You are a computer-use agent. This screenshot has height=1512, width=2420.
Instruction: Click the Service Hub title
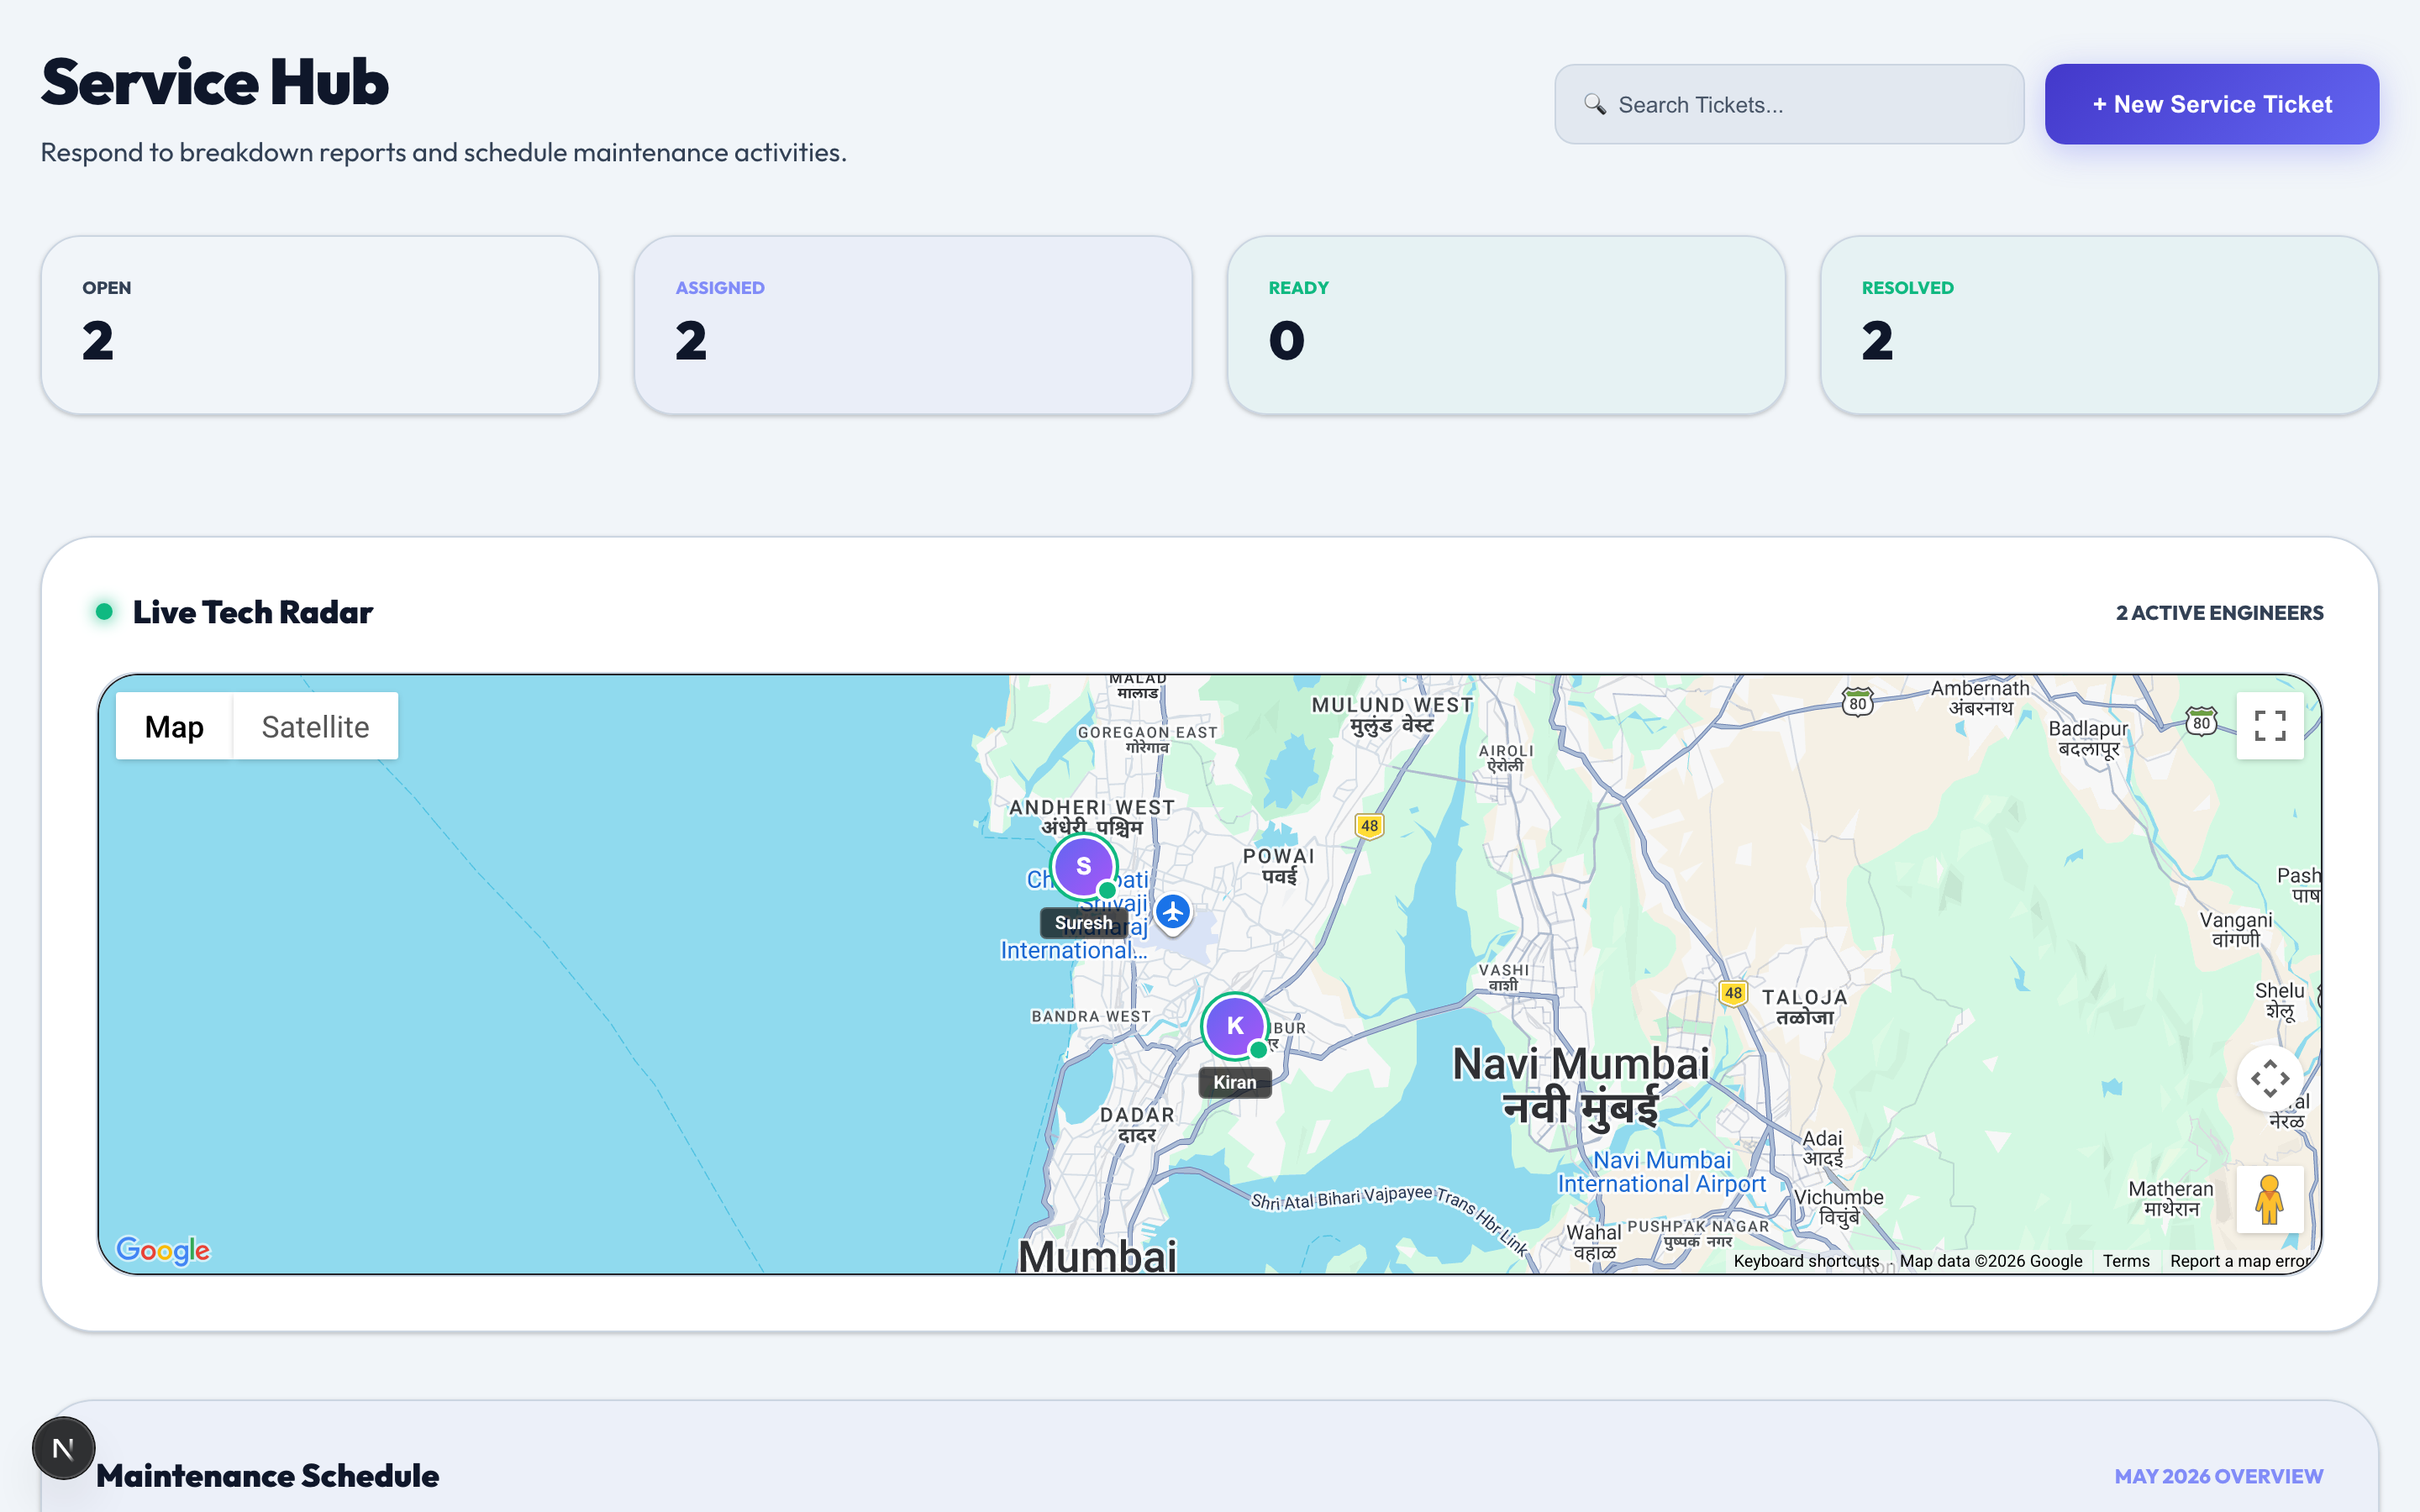pyautogui.click(x=215, y=82)
